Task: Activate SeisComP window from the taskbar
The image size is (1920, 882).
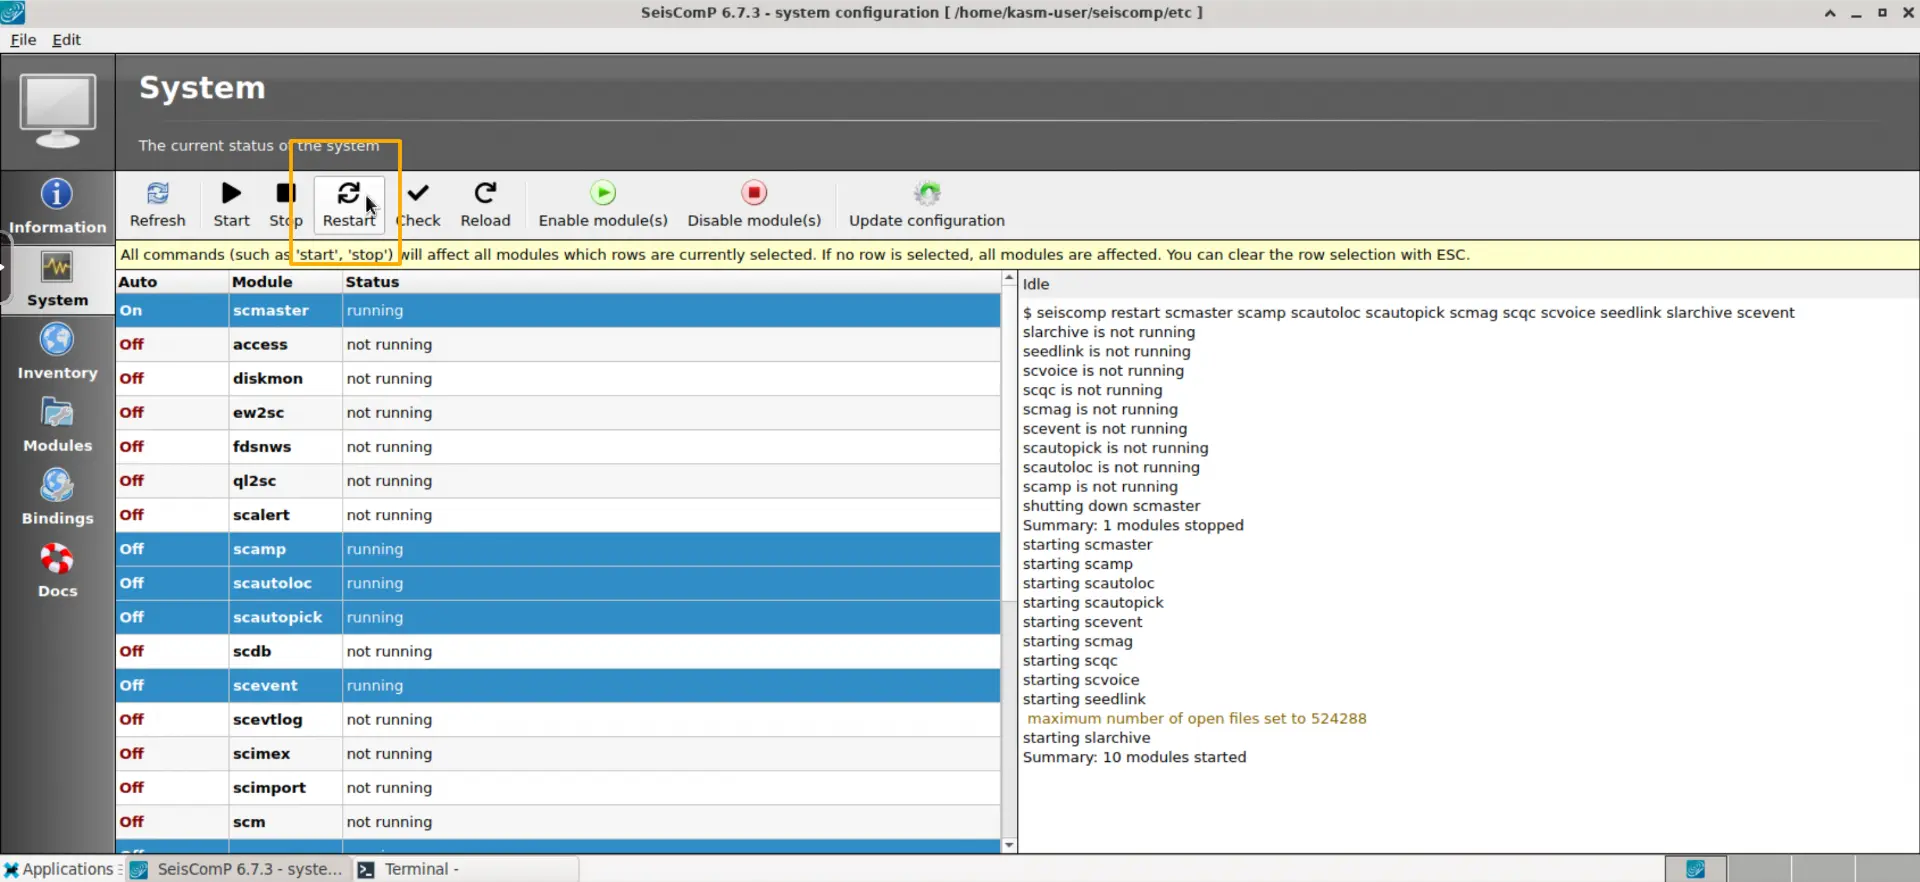Action: pyautogui.click(x=238, y=869)
